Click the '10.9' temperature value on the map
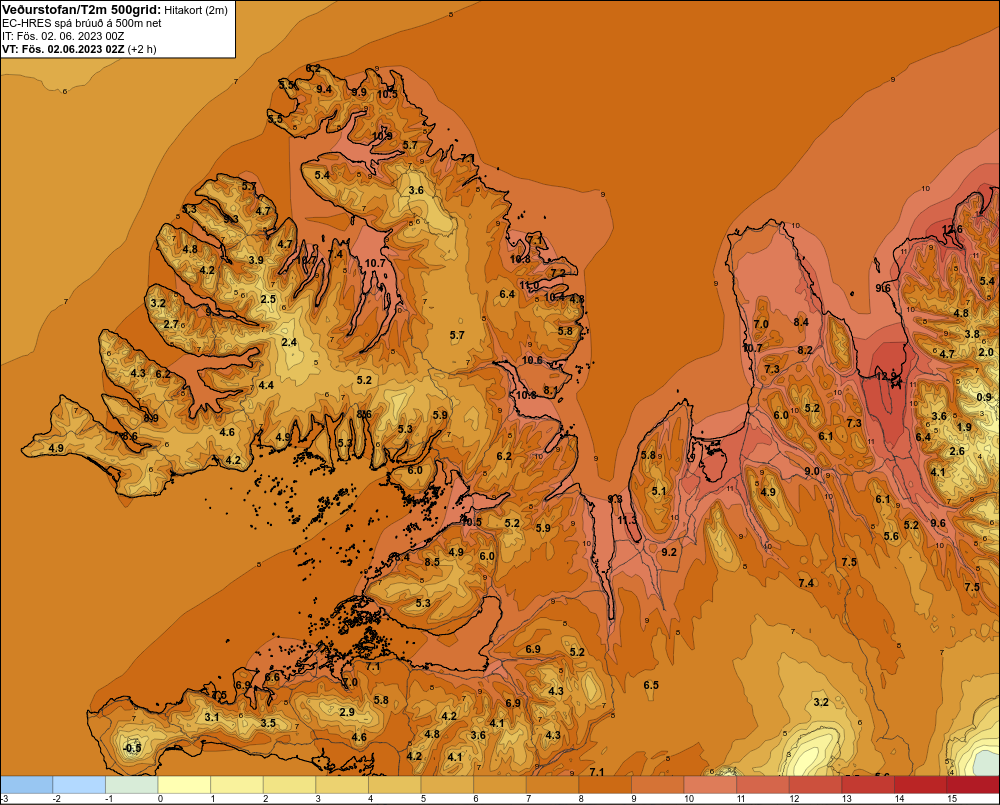This screenshot has height=805, width=1000. point(382,135)
